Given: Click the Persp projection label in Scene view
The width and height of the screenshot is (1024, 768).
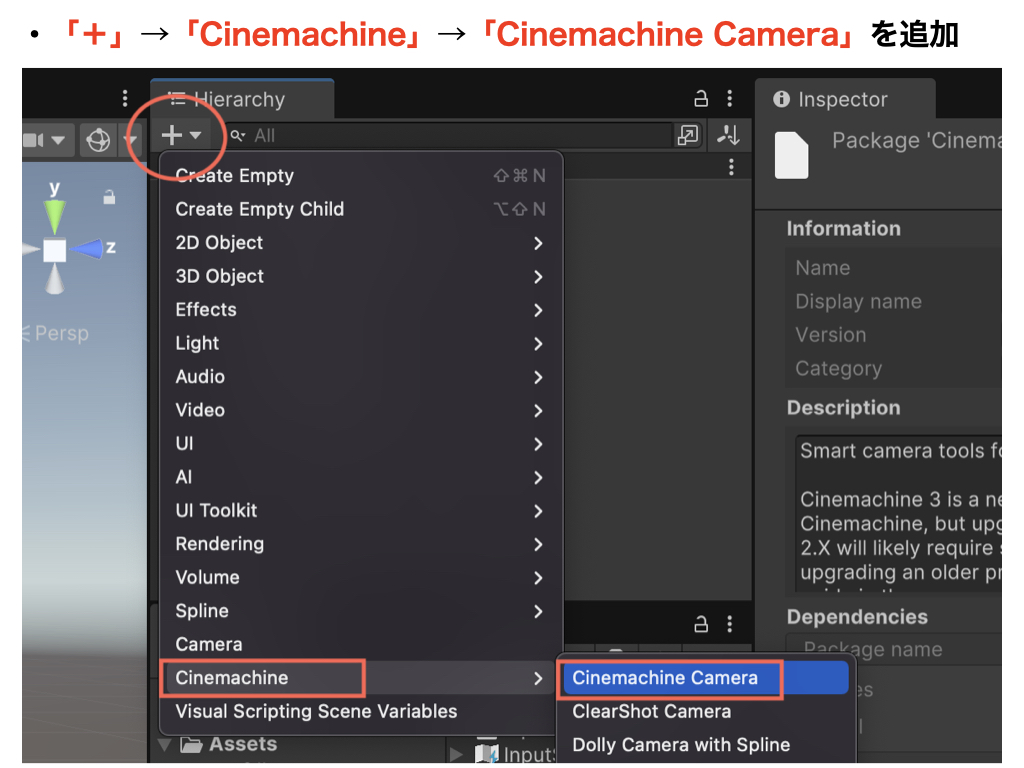Looking at the screenshot, I should pyautogui.click(x=61, y=334).
